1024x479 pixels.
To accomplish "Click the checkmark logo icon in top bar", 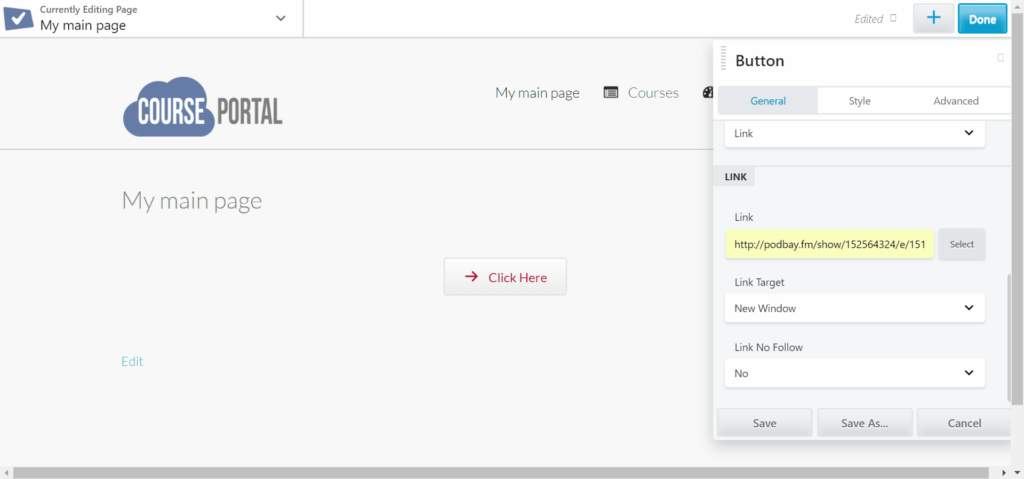I will pos(19,18).
